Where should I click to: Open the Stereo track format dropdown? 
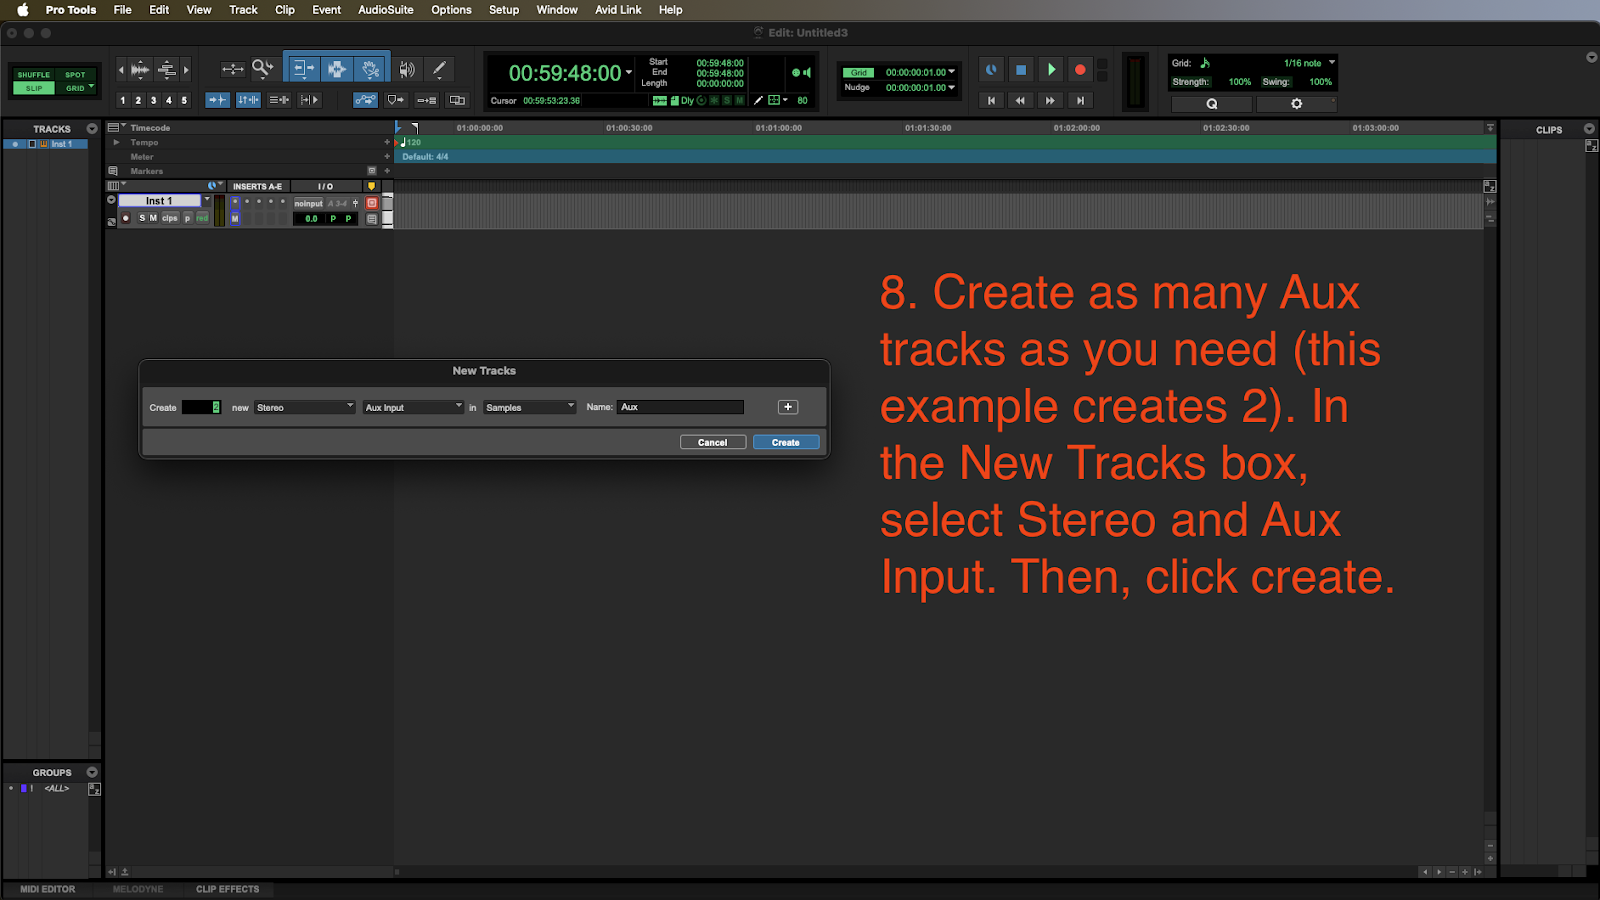(x=305, y=407)
